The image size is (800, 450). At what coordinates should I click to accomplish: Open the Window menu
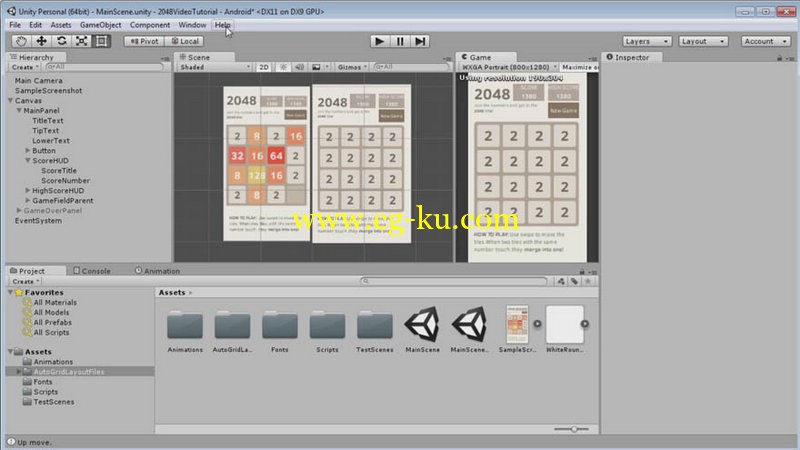[192, 24]
